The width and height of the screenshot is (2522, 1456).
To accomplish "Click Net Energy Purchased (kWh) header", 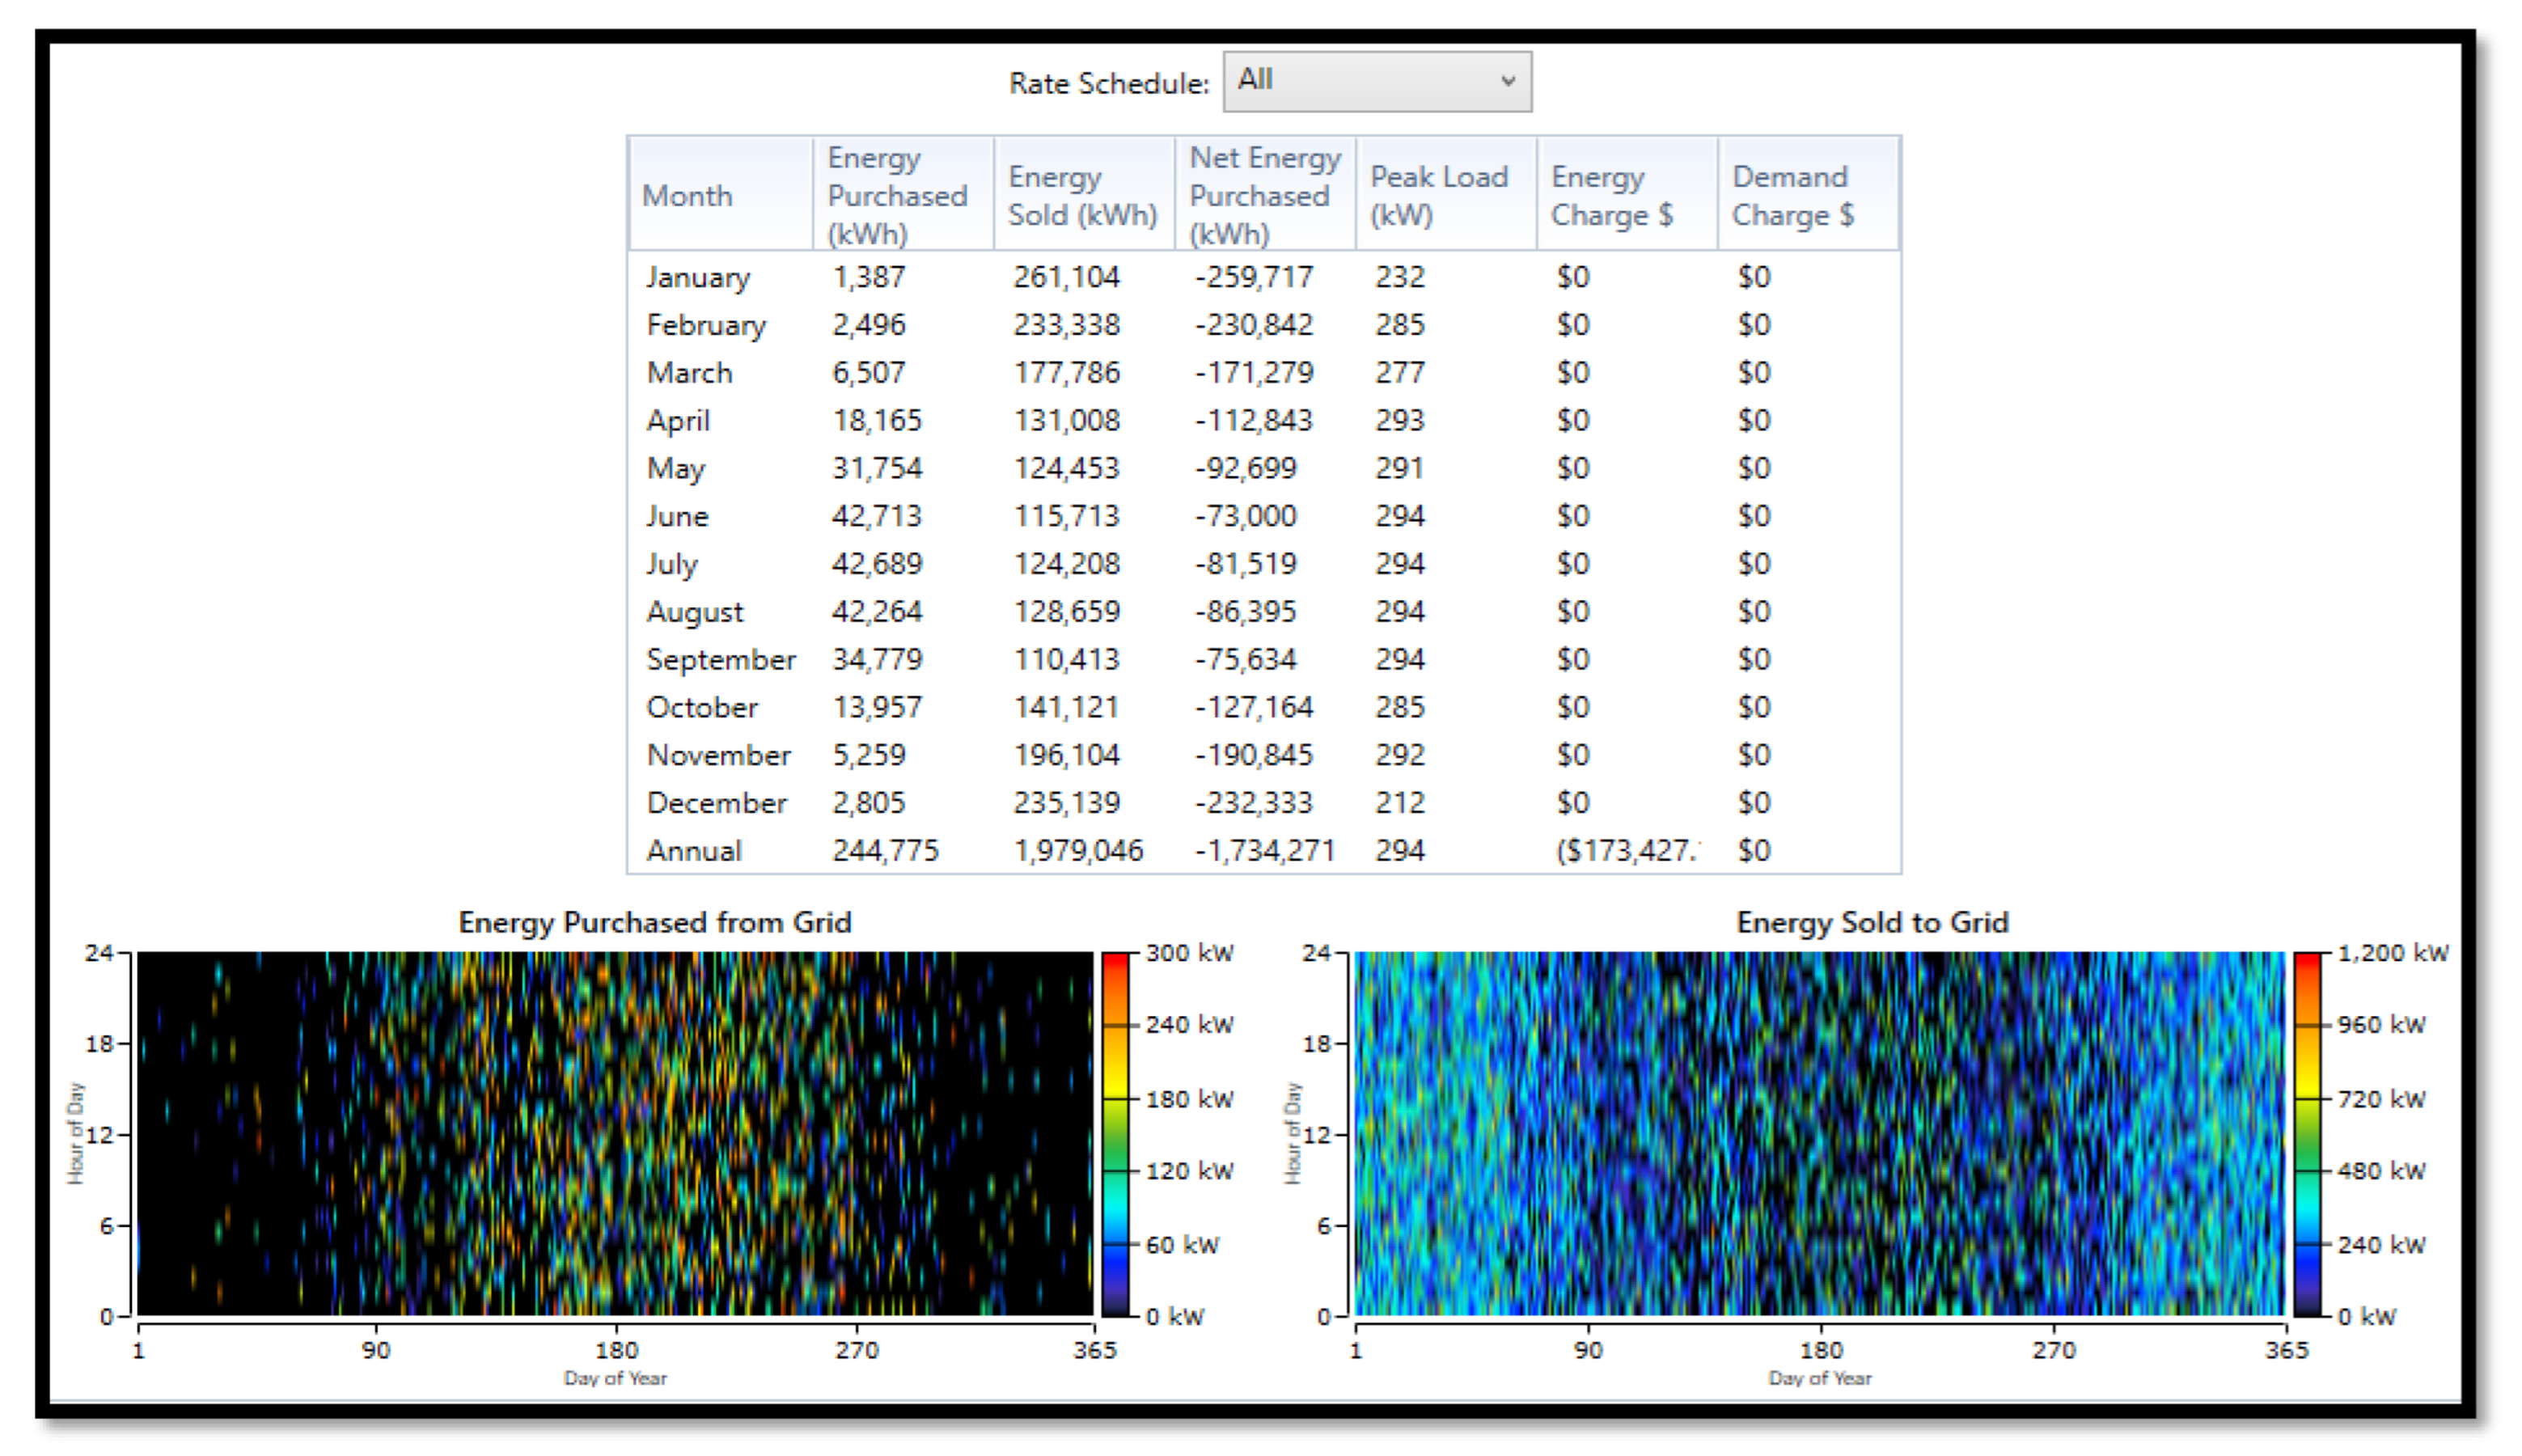I will (x=1264, y=195).
